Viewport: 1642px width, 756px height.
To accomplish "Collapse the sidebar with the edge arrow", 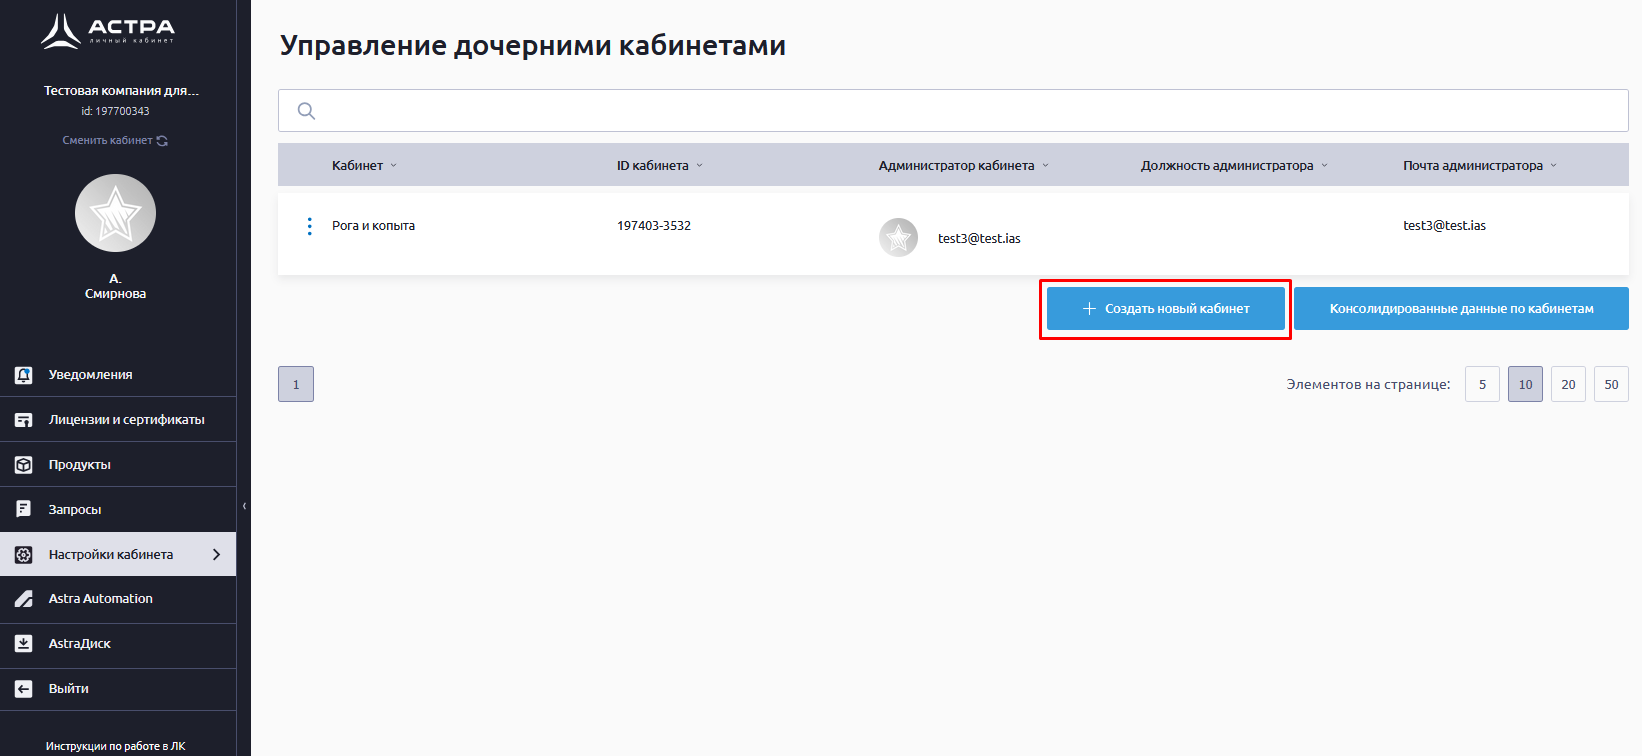I will pos(244,506).
